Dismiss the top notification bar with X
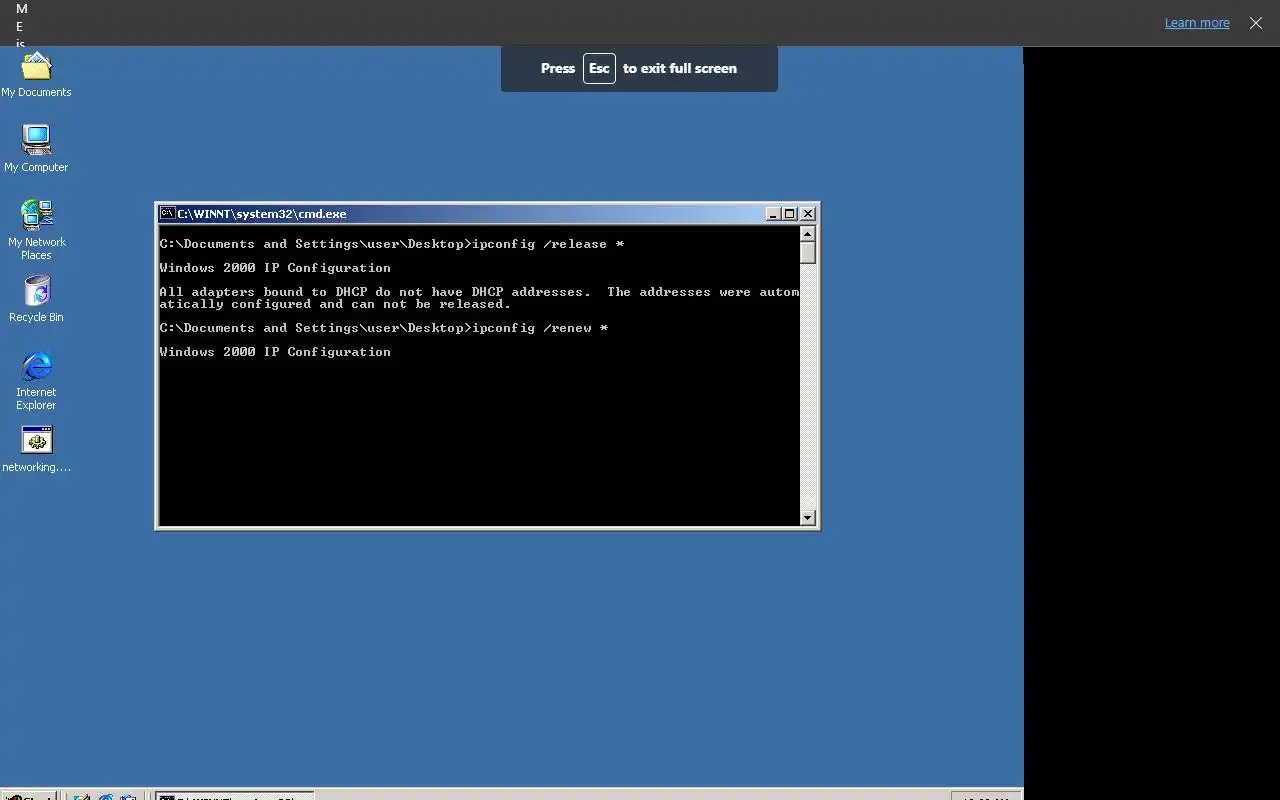1280x800 pixels. 1256,23
